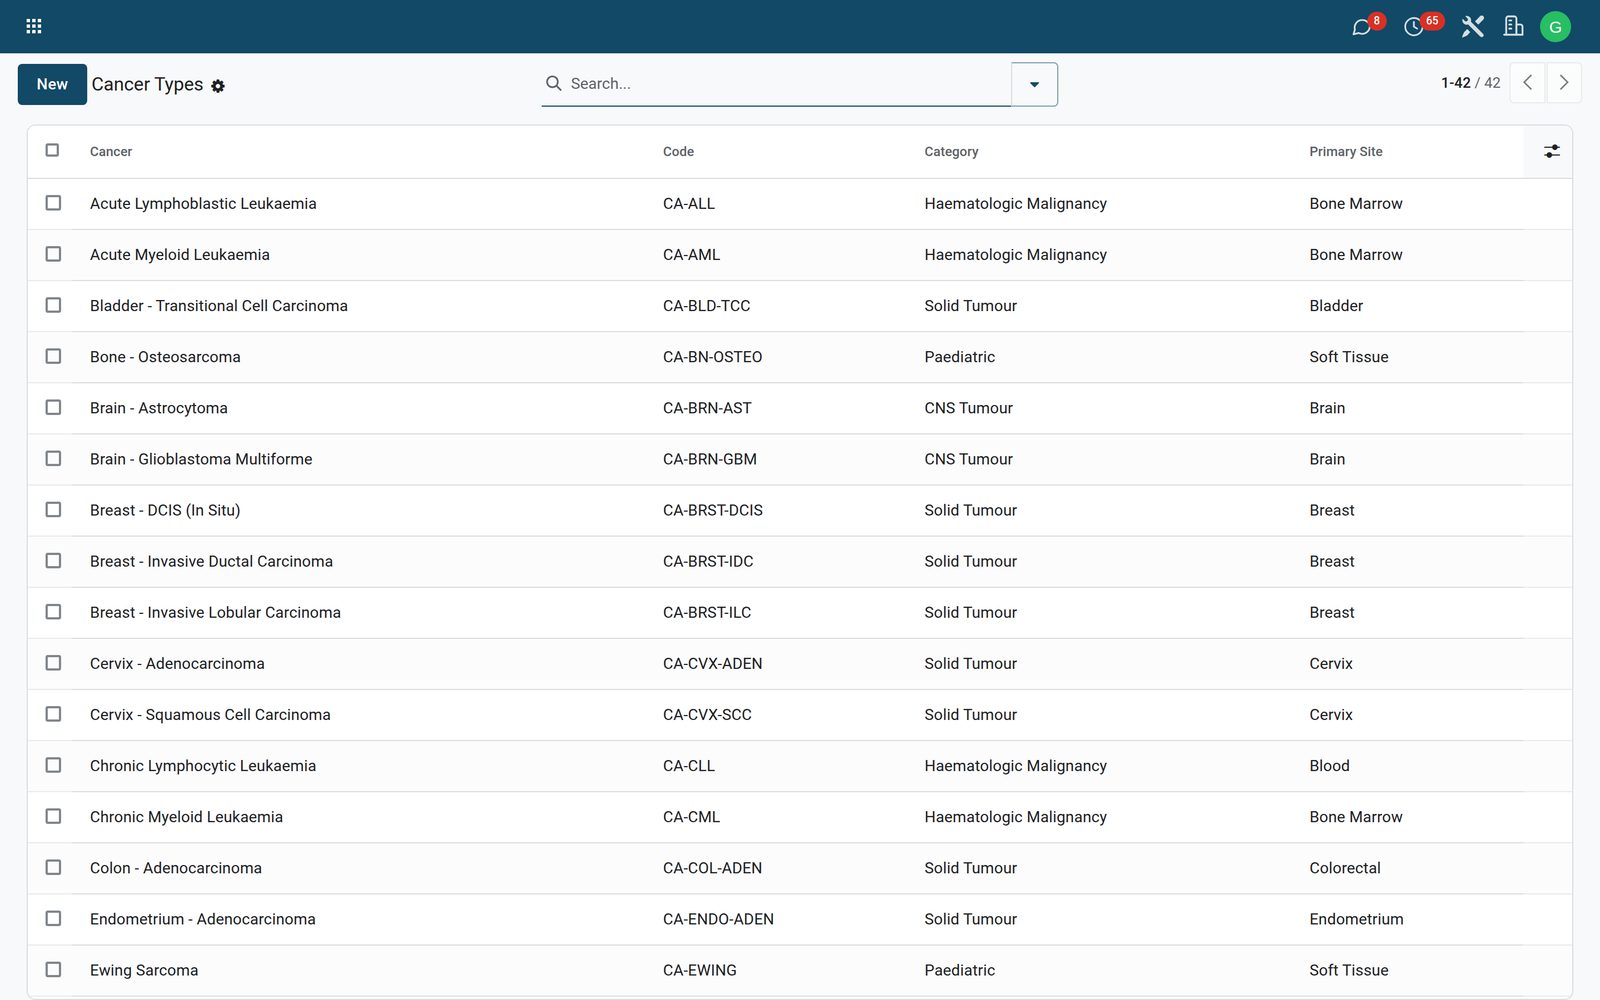Tick the Cervix - Adenocarcinoma row checkbox

click(53, 663)
